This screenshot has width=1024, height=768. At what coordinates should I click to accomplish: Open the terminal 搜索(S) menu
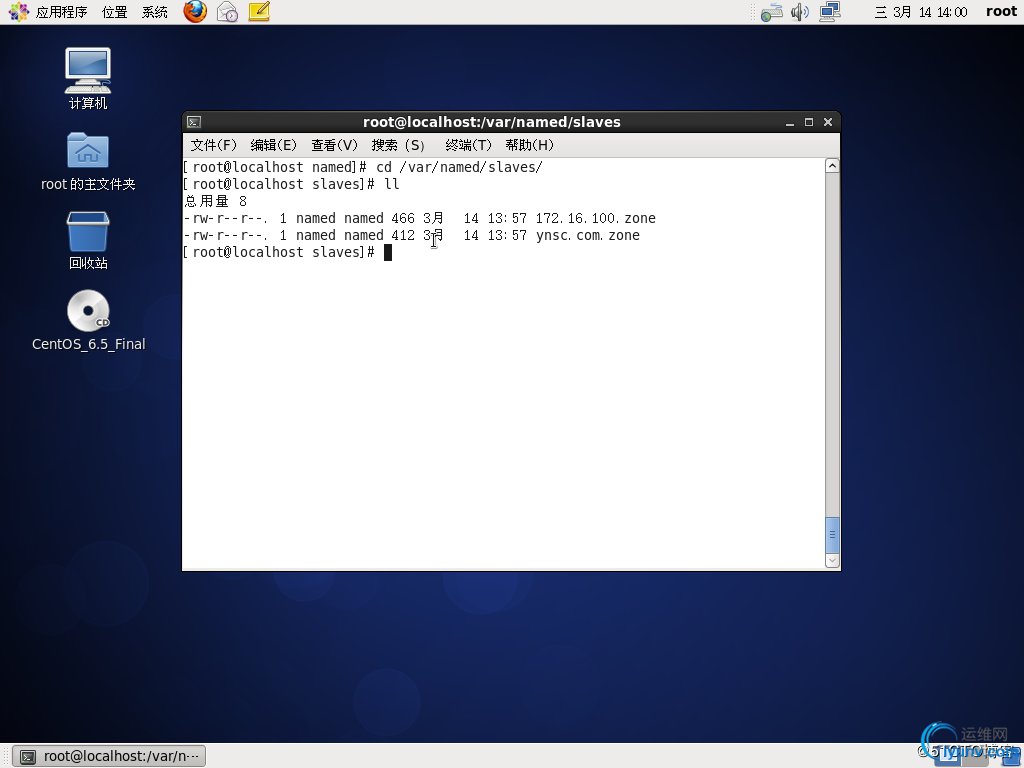[398, 145]
